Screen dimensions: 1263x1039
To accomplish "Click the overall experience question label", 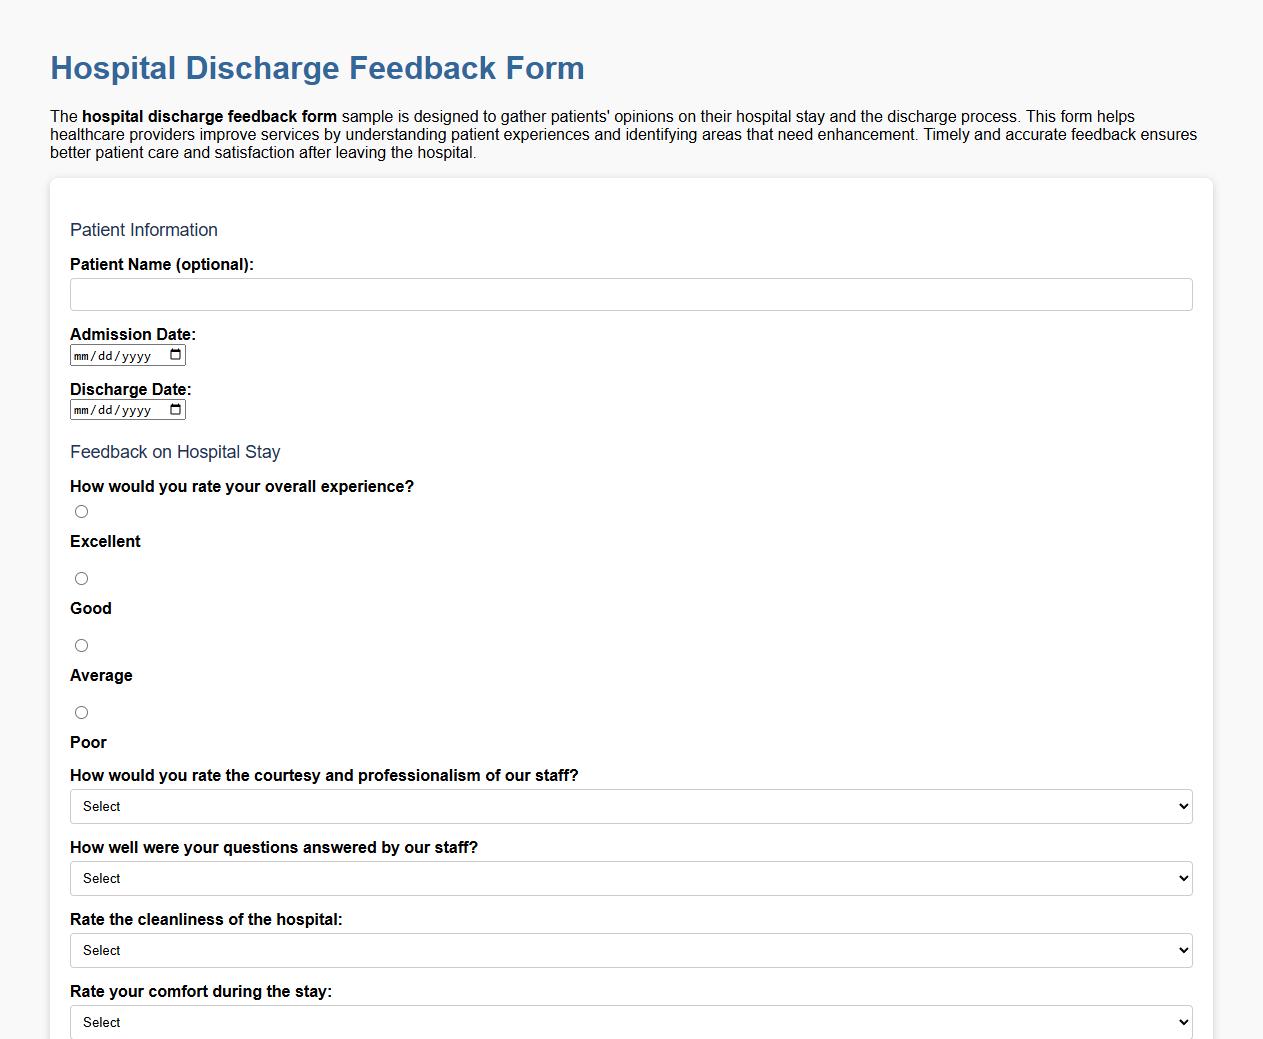I will click(241, 486).
